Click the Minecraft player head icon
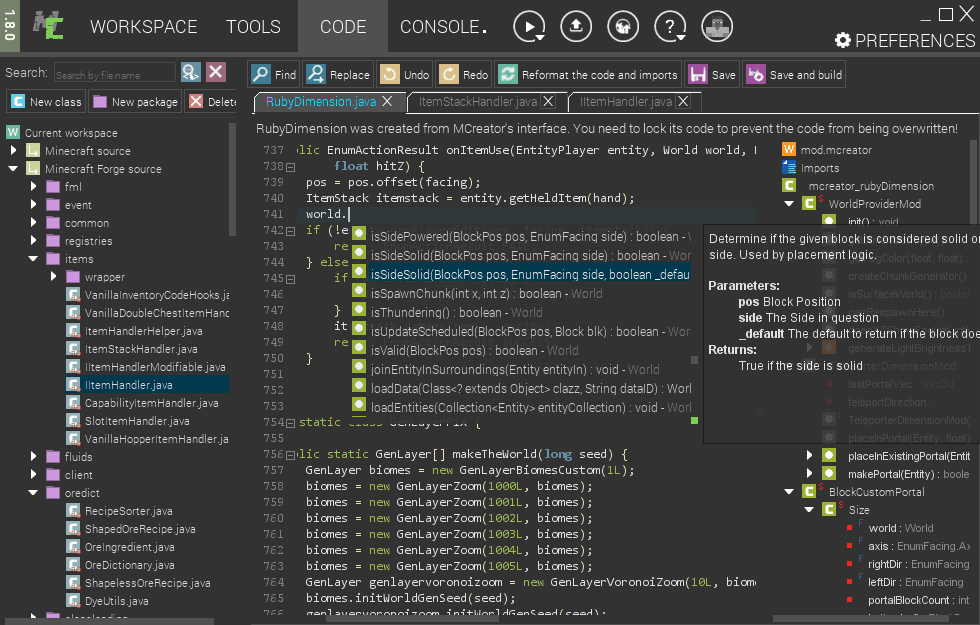Image resolution: width=980 pixels, height=625 pixels. coord(717,26)
